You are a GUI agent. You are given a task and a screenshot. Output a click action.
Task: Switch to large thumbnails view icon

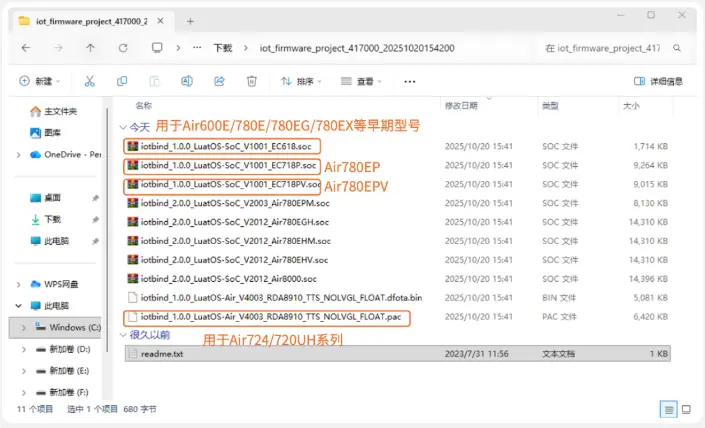(686, 409)
